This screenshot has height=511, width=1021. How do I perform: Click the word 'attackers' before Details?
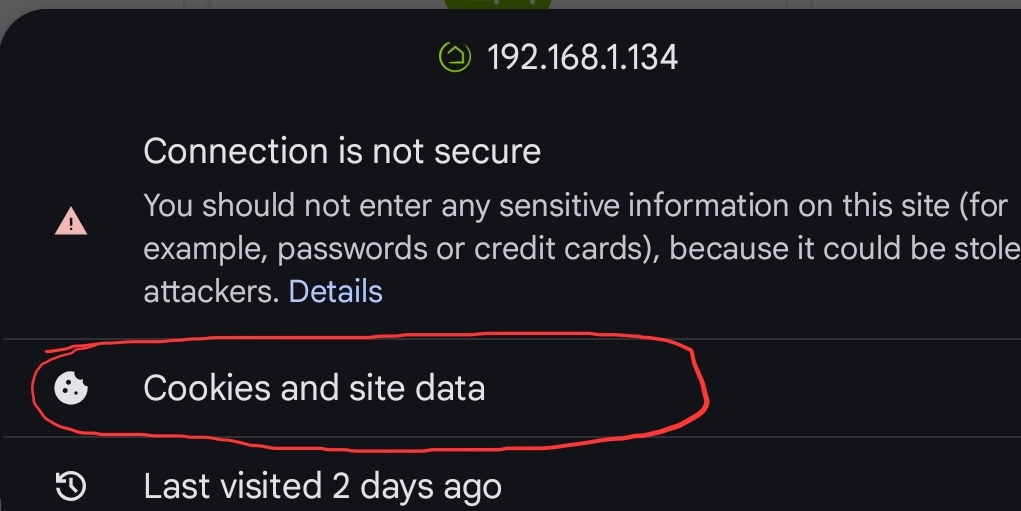[x=211, y=291]
